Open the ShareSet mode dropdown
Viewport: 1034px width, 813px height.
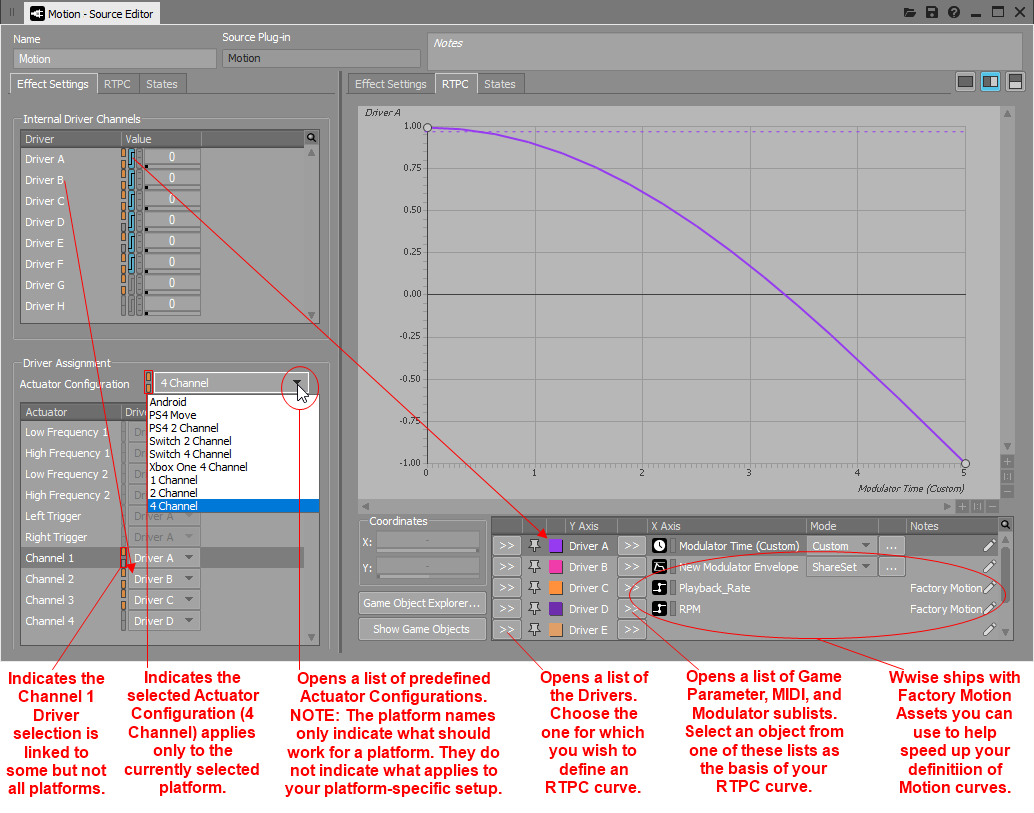coord(841,567)
